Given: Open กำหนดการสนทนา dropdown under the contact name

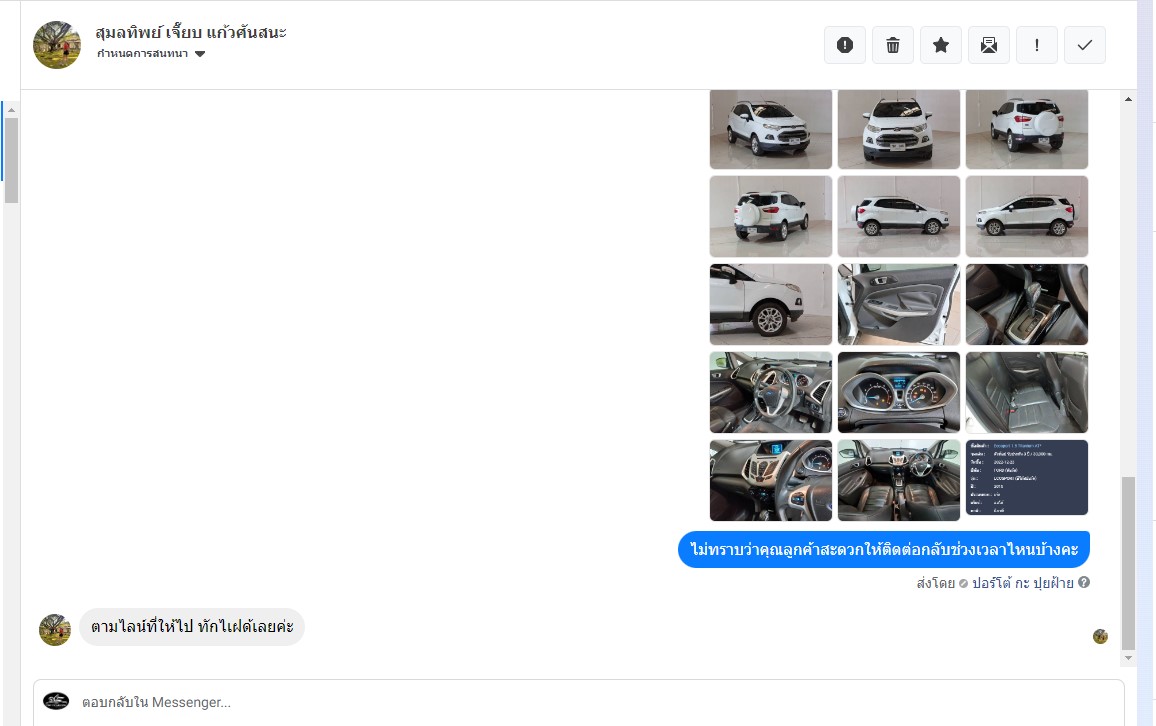Looking at the screenshot, I should pos(151,54).
